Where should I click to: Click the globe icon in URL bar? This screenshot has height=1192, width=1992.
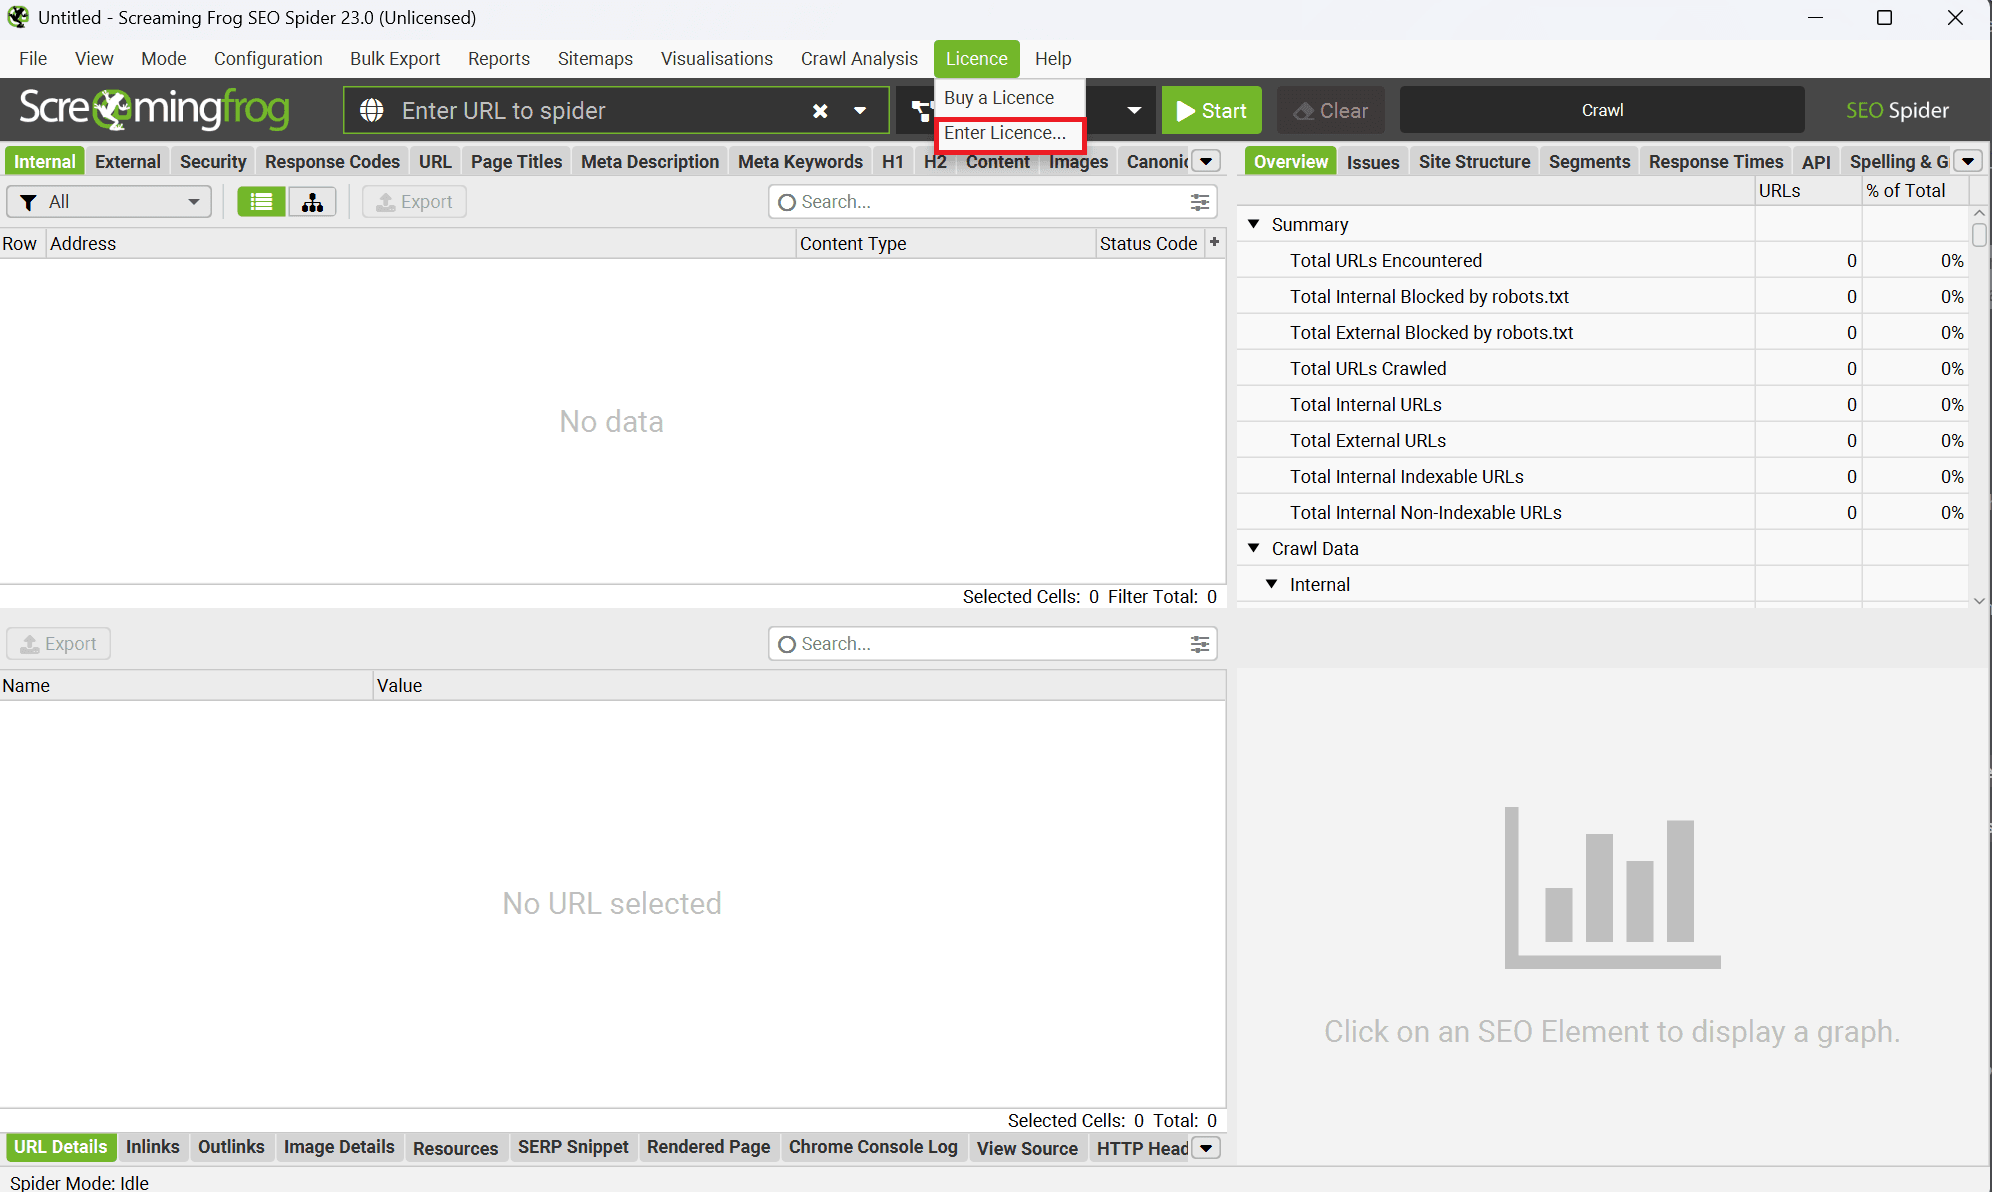[372, 111]
